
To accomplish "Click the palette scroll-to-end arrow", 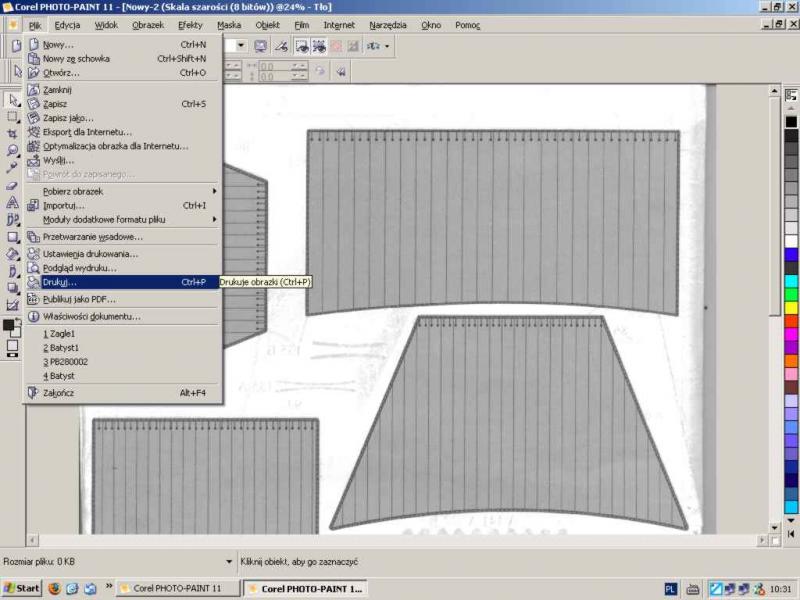I will pos(791,534).
